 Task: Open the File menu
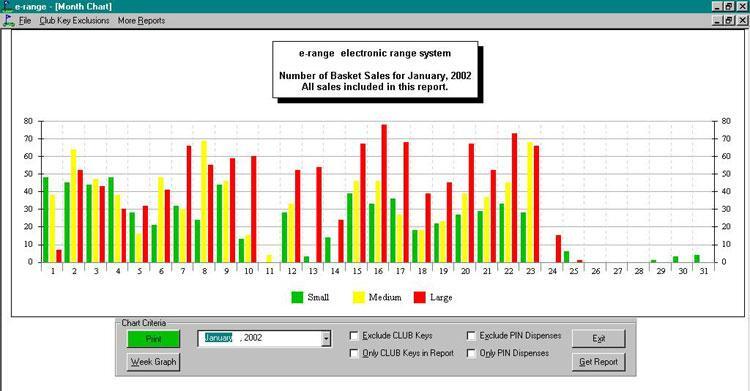point(25,21)
